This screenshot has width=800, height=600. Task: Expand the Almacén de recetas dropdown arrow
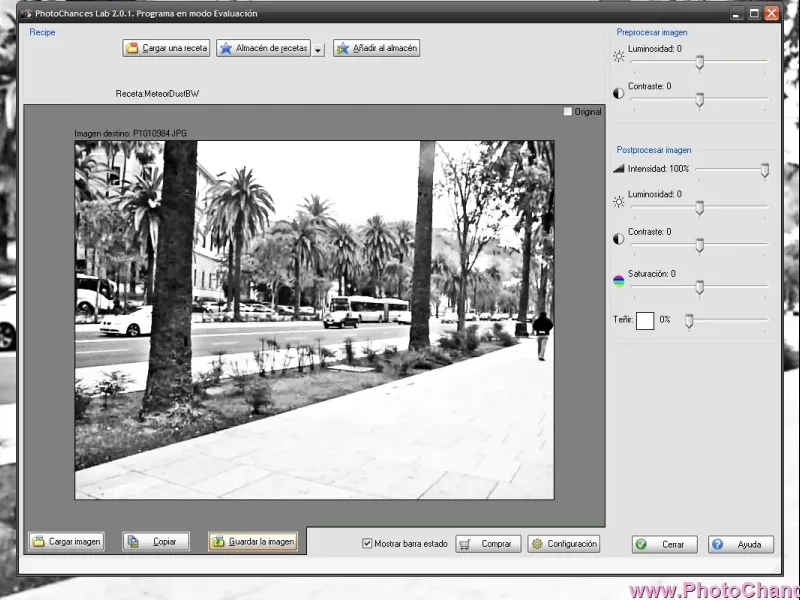[x=318, y=49]
